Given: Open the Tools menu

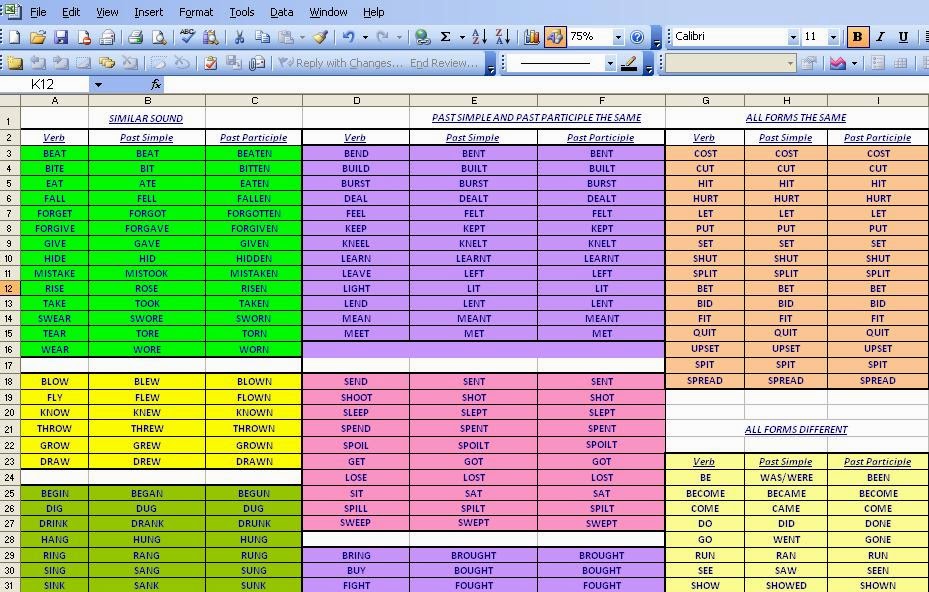Looking at the screenshot, I should click(x=242, y=12).
